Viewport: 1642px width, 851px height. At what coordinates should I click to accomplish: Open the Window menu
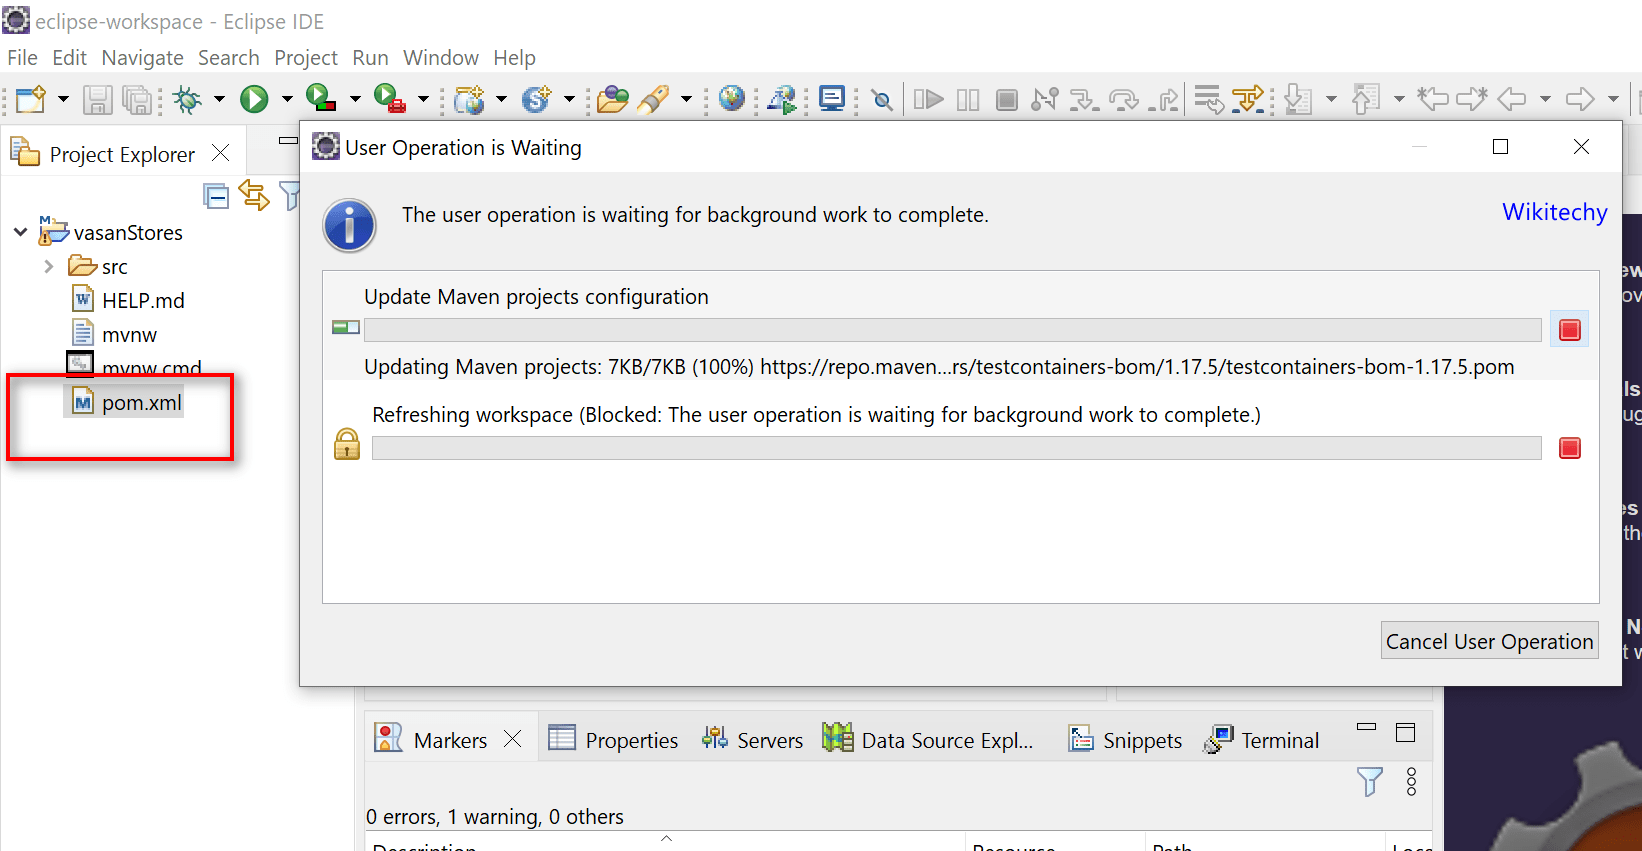tap(441, 57)
